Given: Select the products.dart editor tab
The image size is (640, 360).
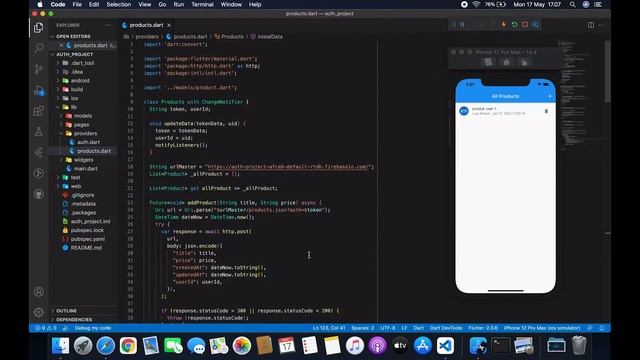Looking at the screenshot, I should (x=146, y=25).
